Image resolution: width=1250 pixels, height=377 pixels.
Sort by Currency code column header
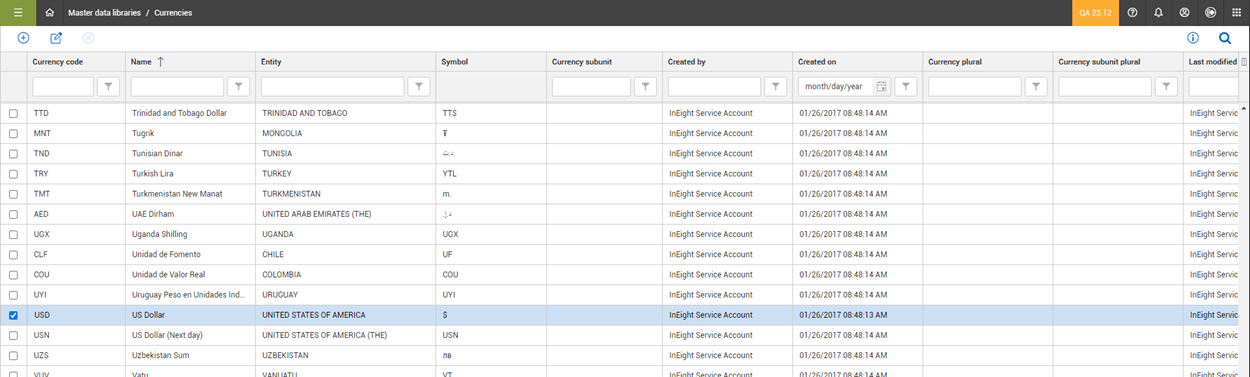click(x=58, y=62)
